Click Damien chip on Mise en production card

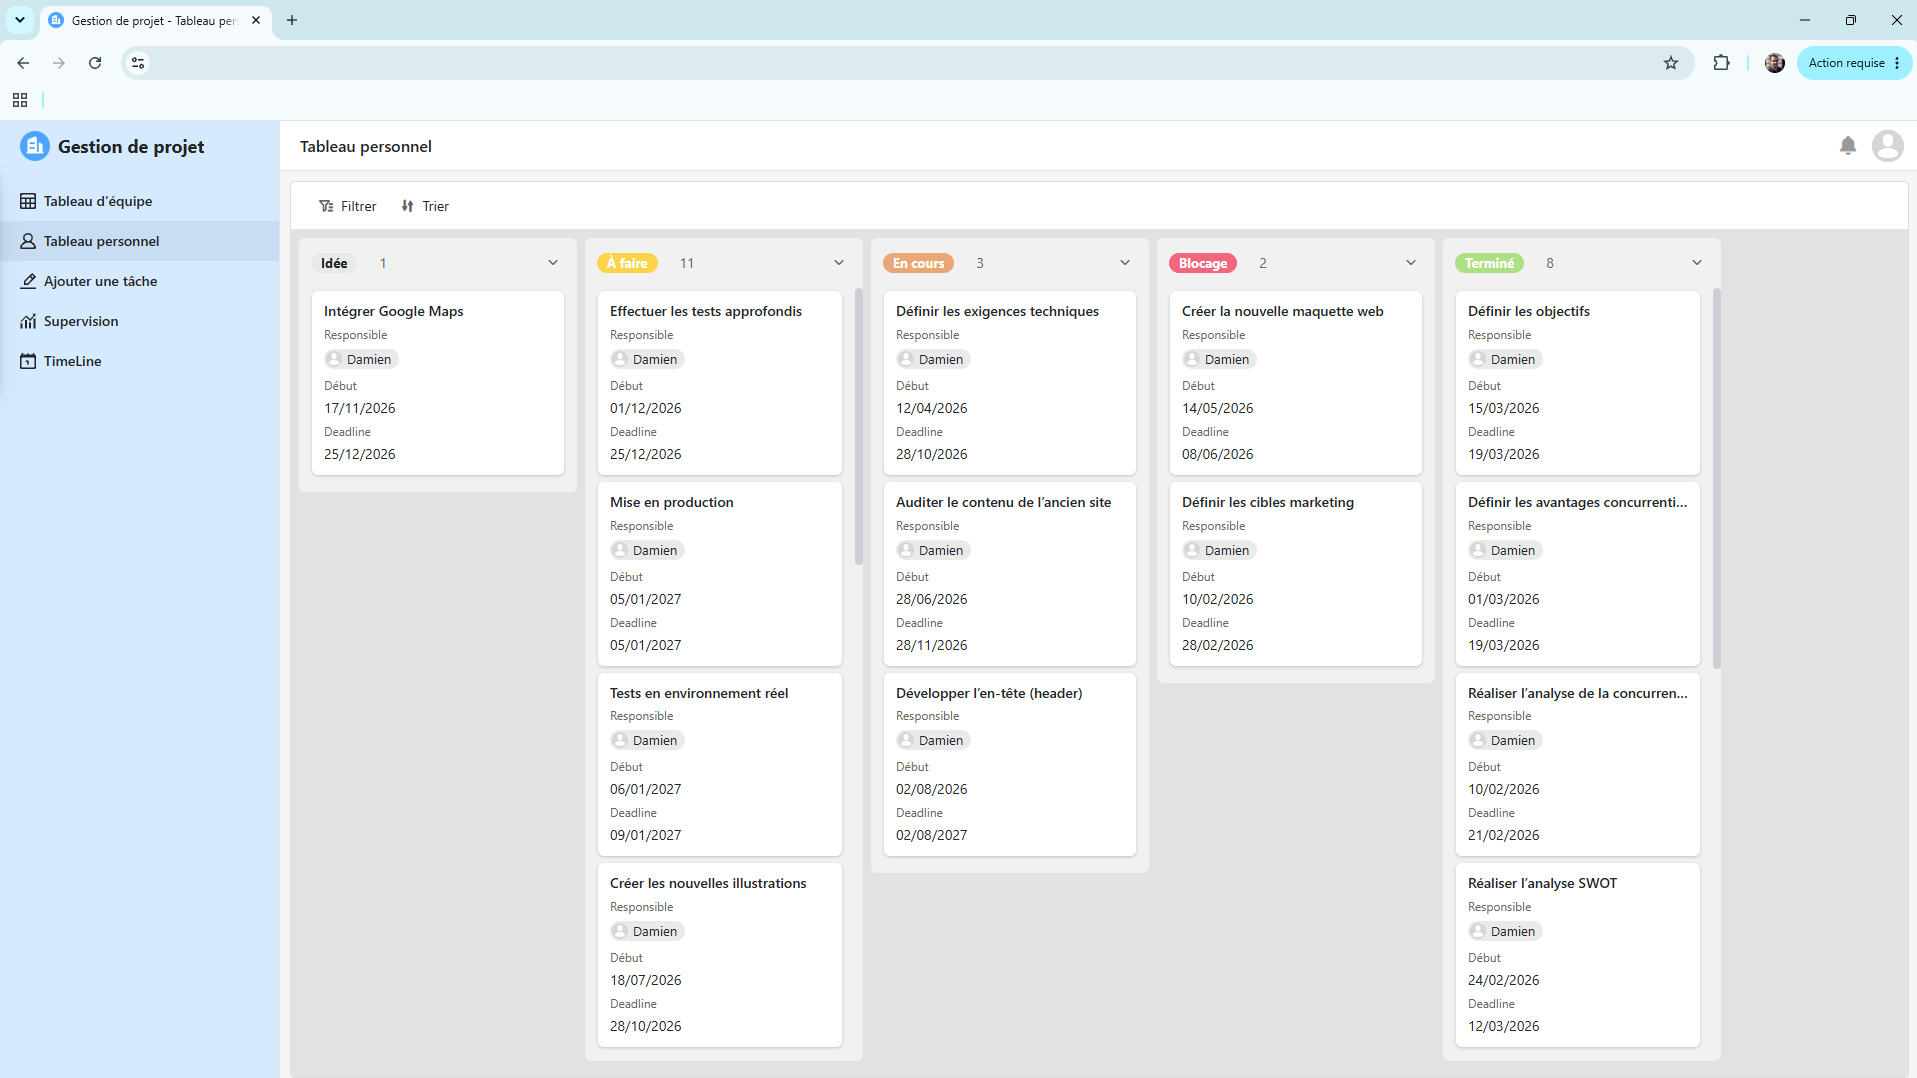[647, 550]
